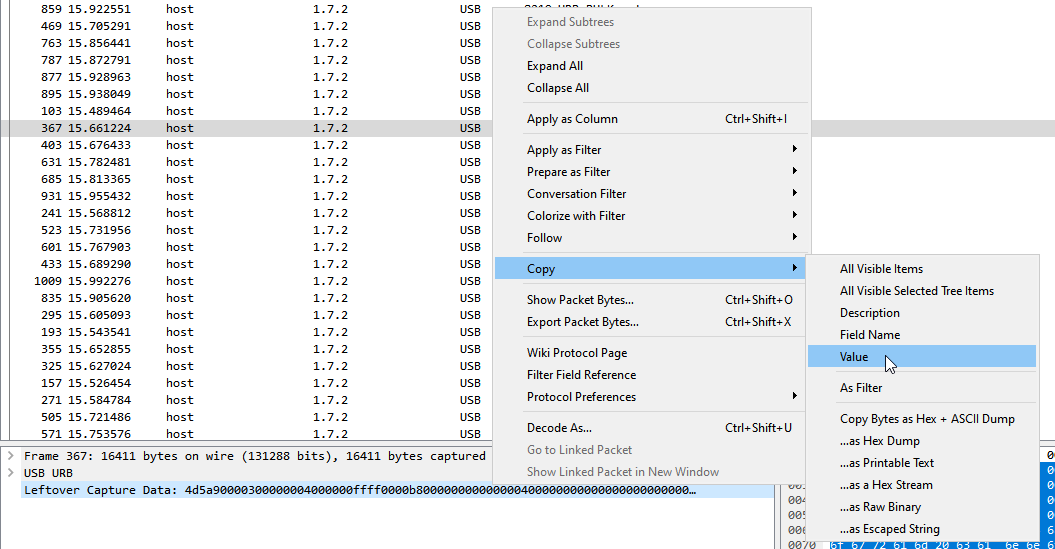
Task: Open Show Packet Bytes dialog
Action: click(x=580, y=300)
